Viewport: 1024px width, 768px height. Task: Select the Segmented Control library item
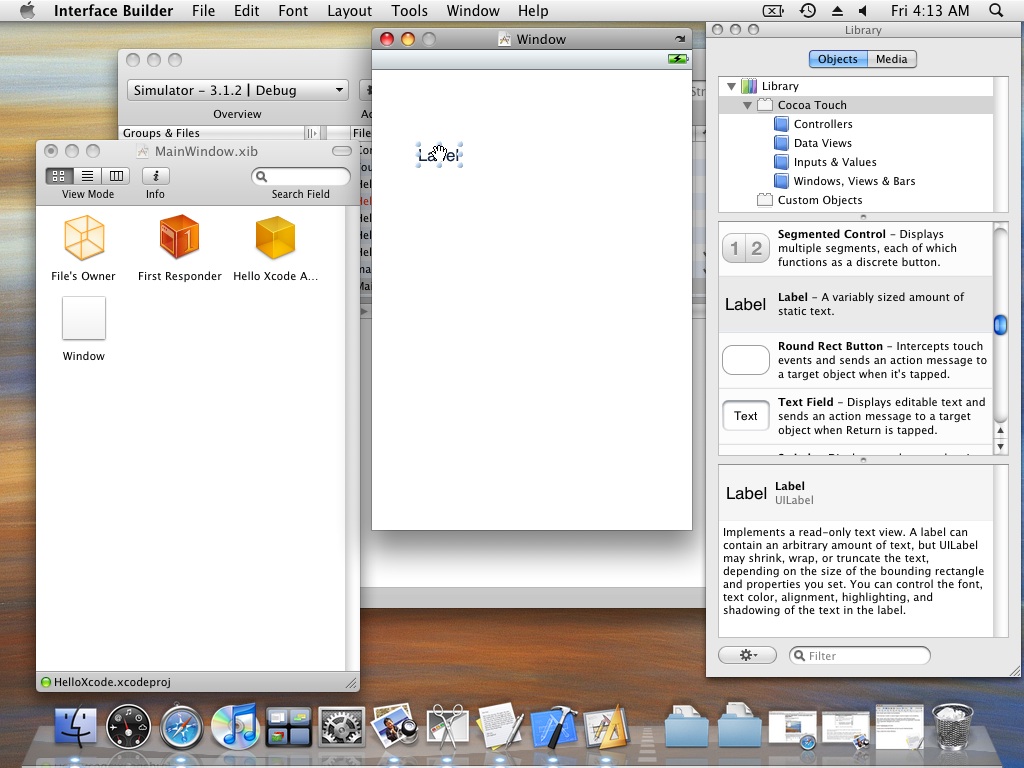(856, 248)
